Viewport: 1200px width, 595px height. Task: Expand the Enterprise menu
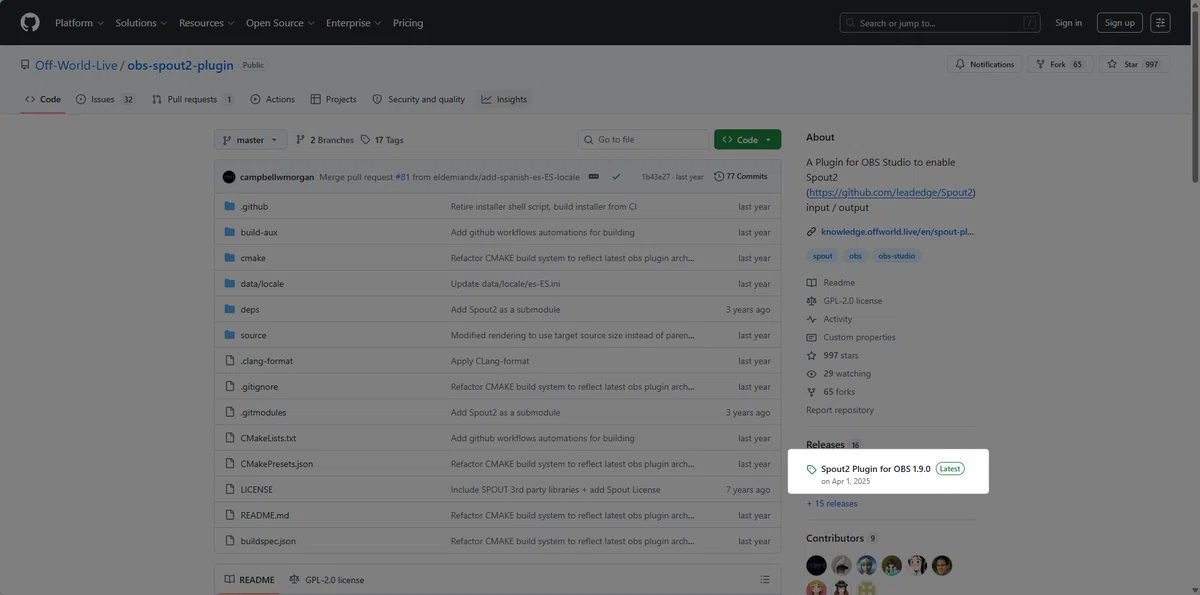point(354,23)
